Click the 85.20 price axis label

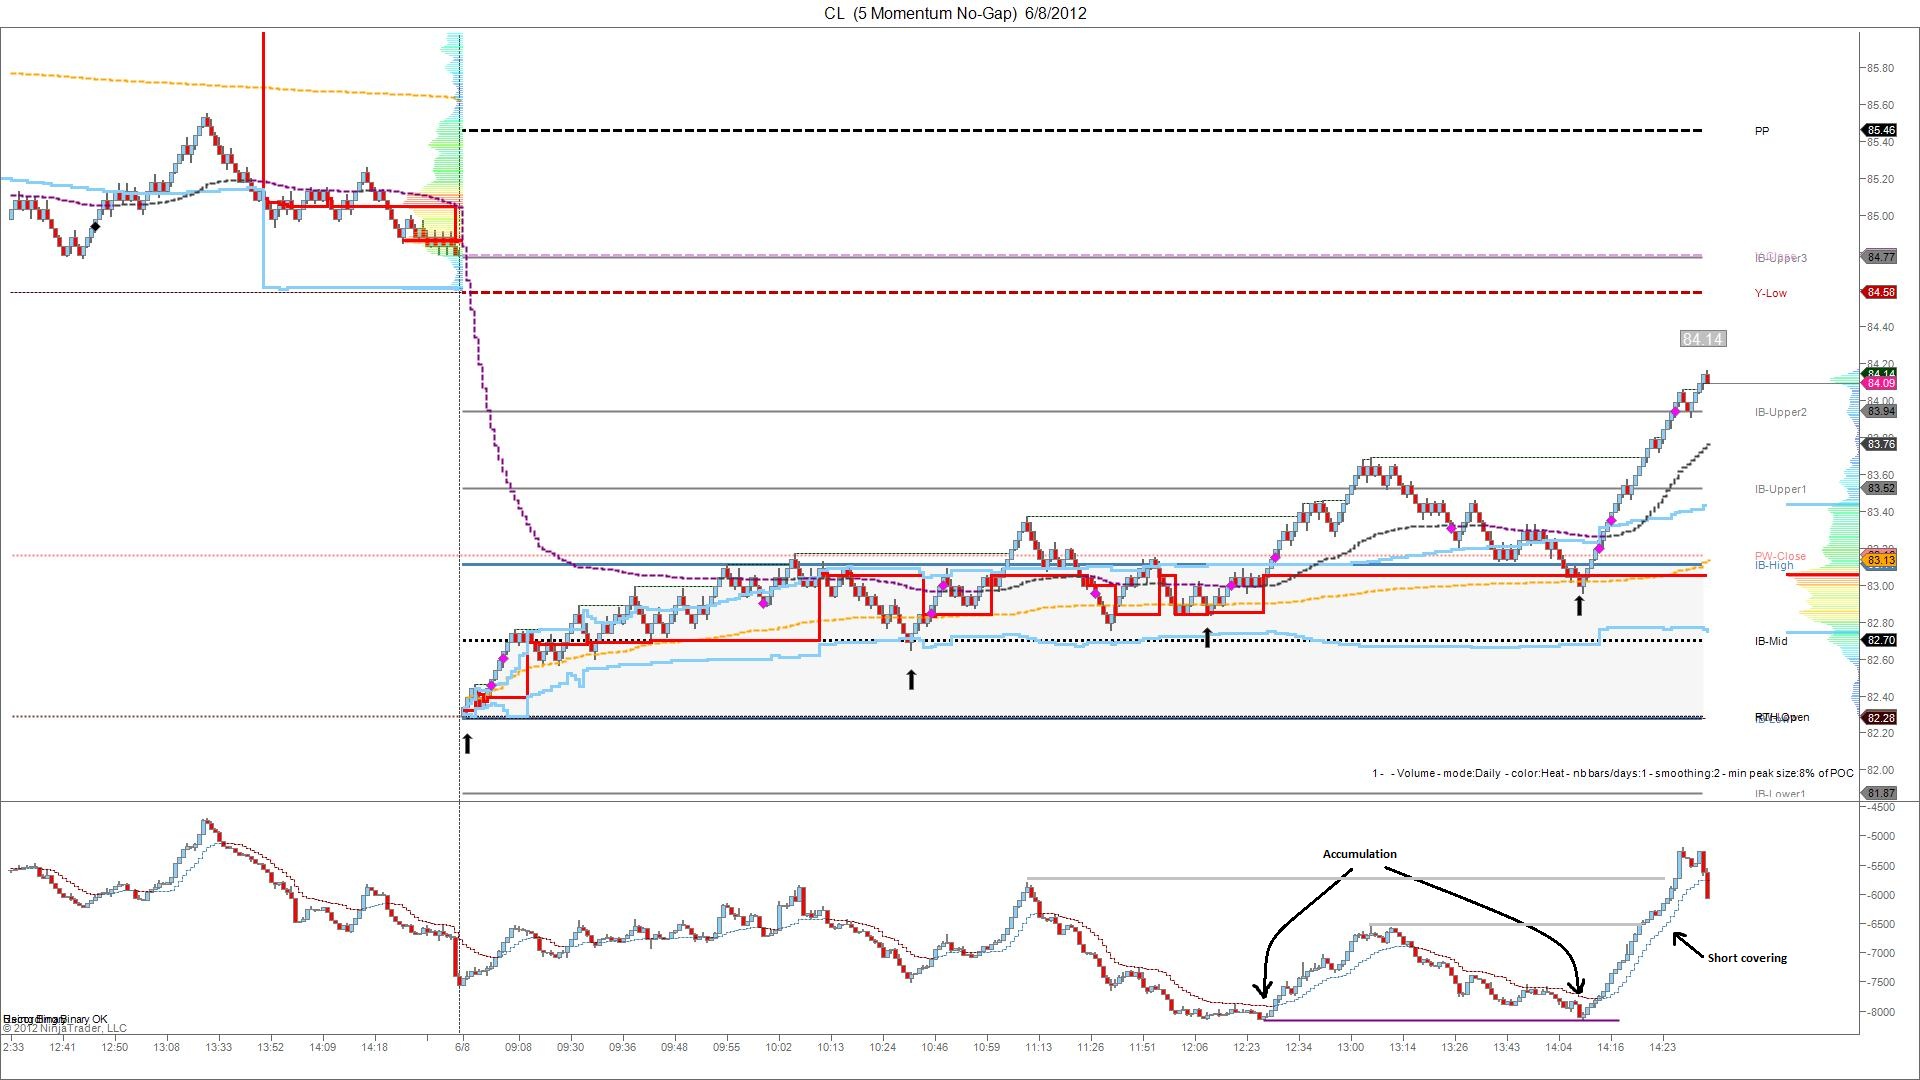point(1880,179)
